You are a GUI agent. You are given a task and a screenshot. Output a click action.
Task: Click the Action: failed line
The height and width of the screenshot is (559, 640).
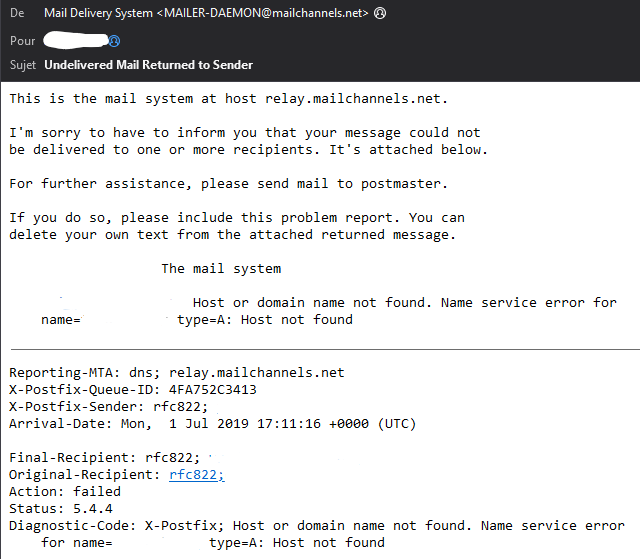[x=65, y=492]
